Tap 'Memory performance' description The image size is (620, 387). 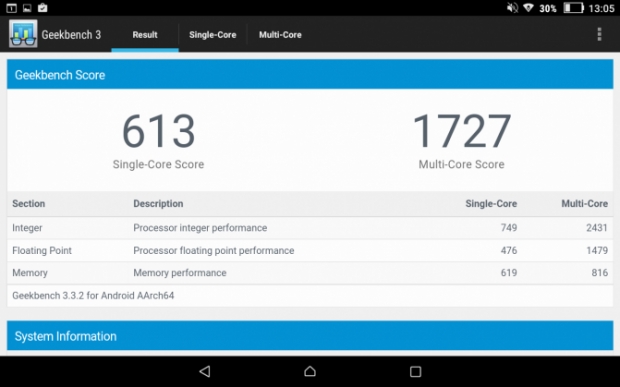(x=180, y=273)
